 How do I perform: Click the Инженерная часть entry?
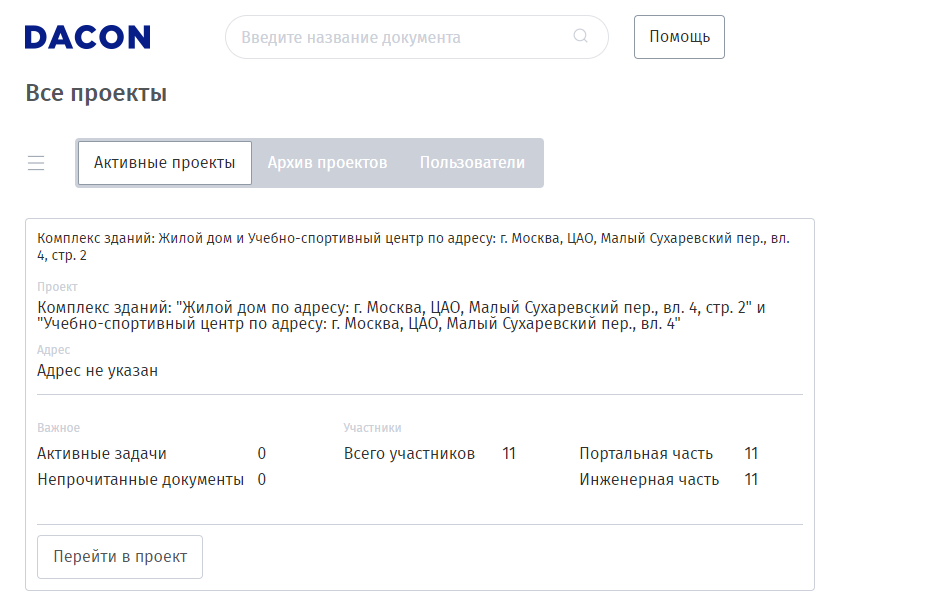point(649,480)
